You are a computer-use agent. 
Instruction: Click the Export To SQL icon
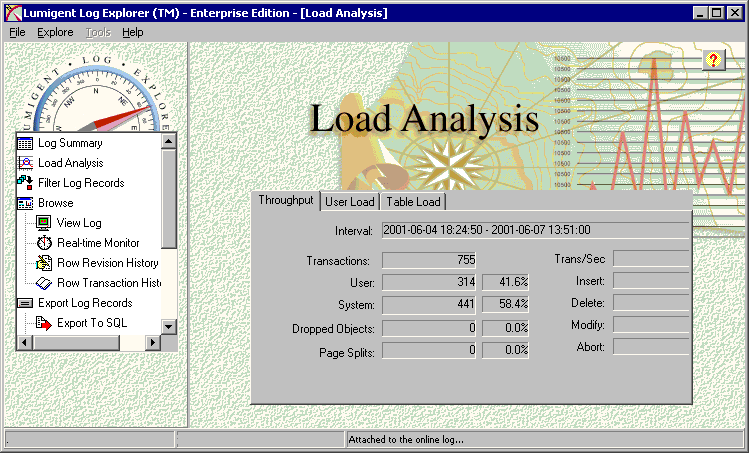tap(43, 323)
